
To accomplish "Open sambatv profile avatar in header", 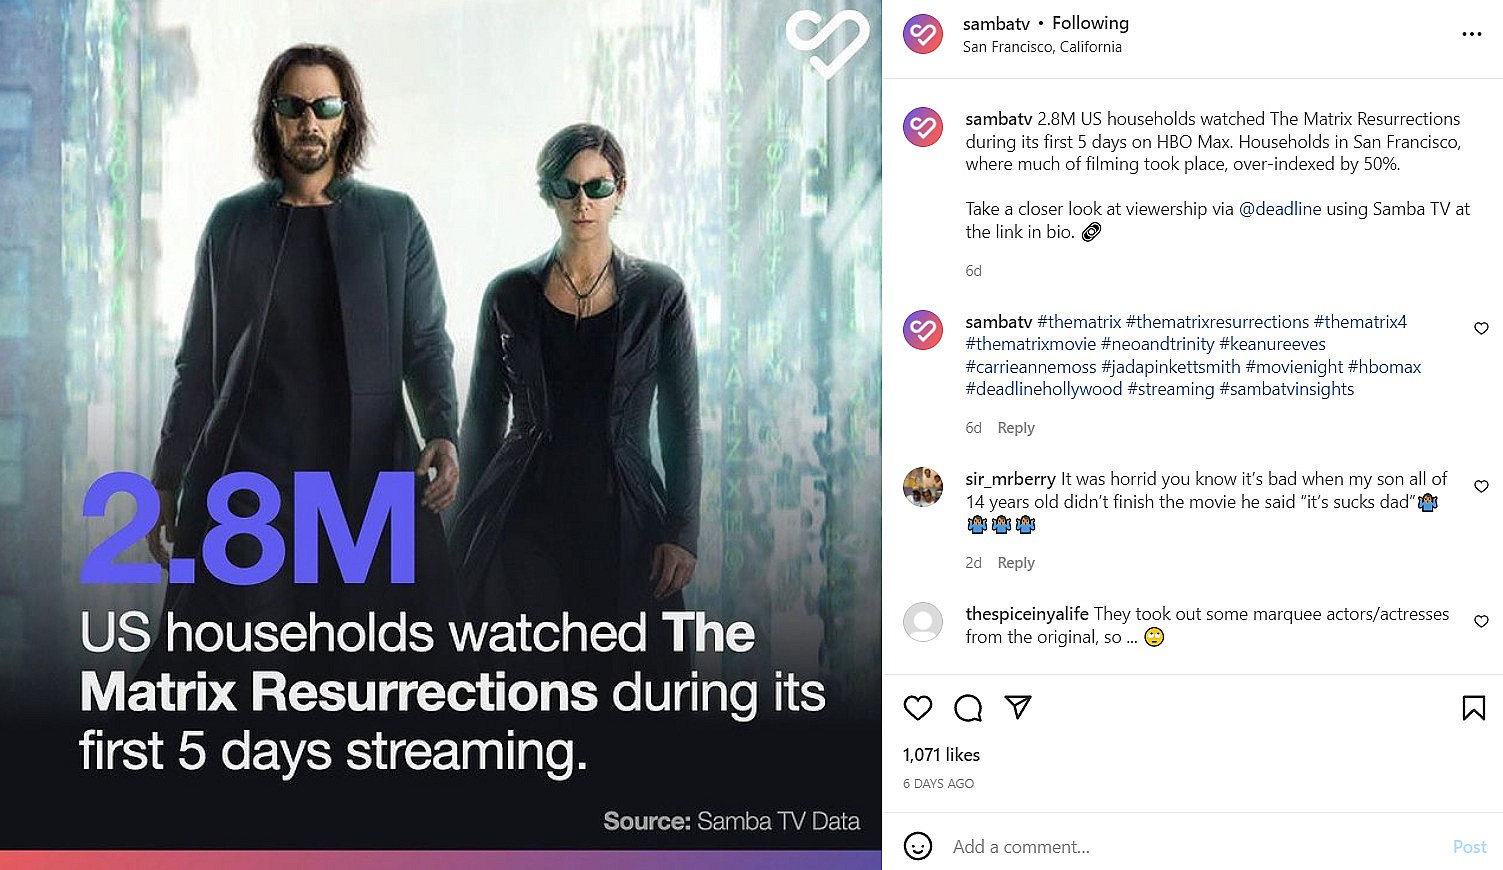I will [923, 34].
